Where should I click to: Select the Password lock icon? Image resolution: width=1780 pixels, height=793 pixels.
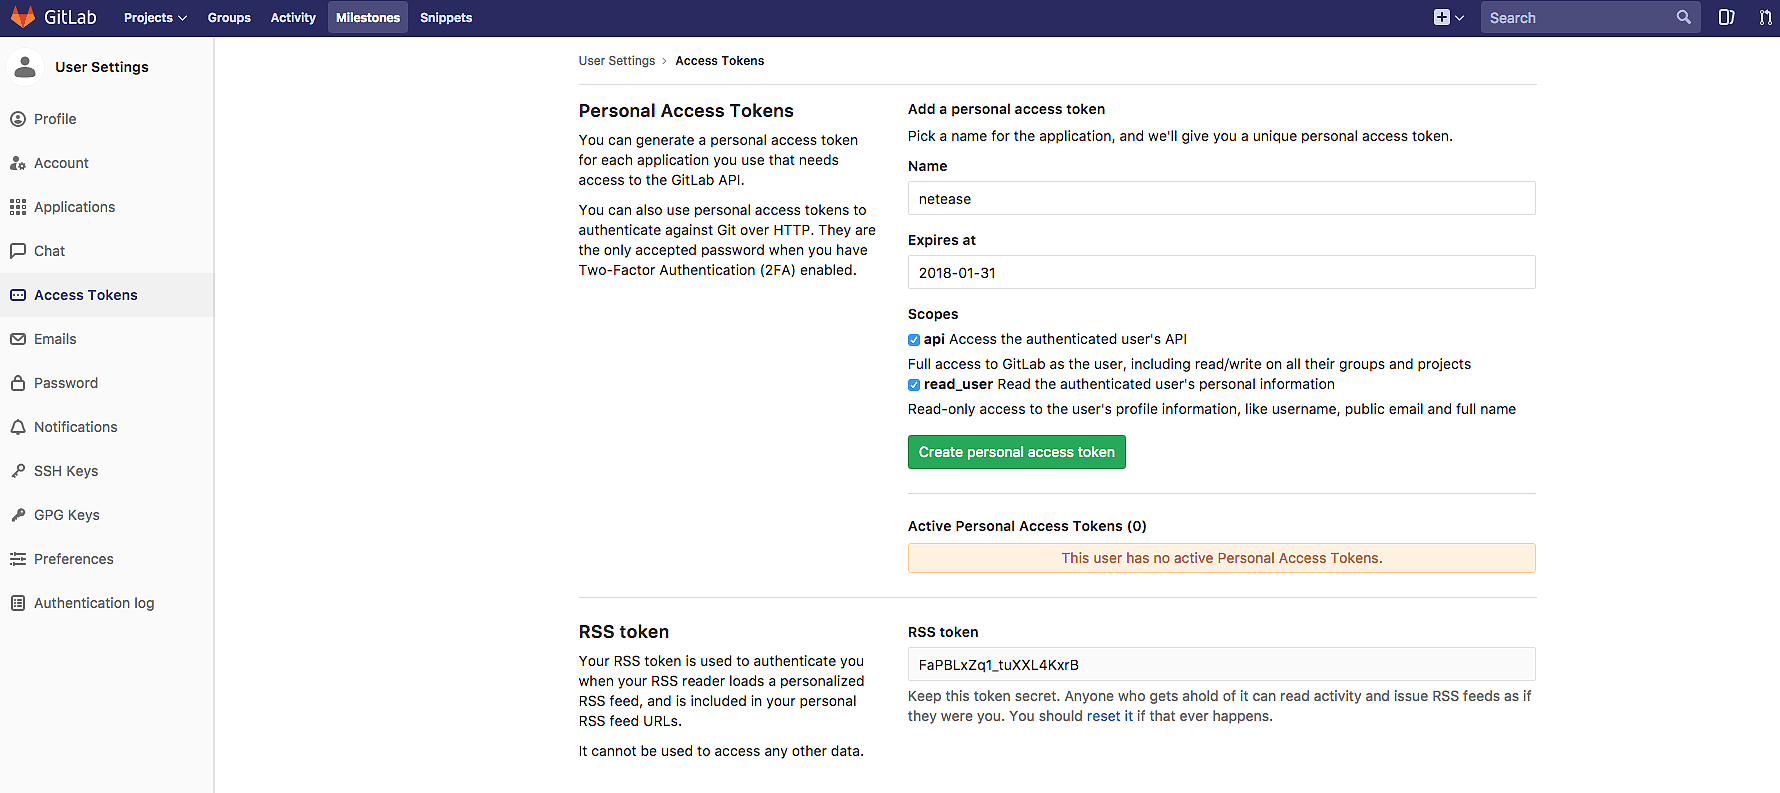(18, 383)
